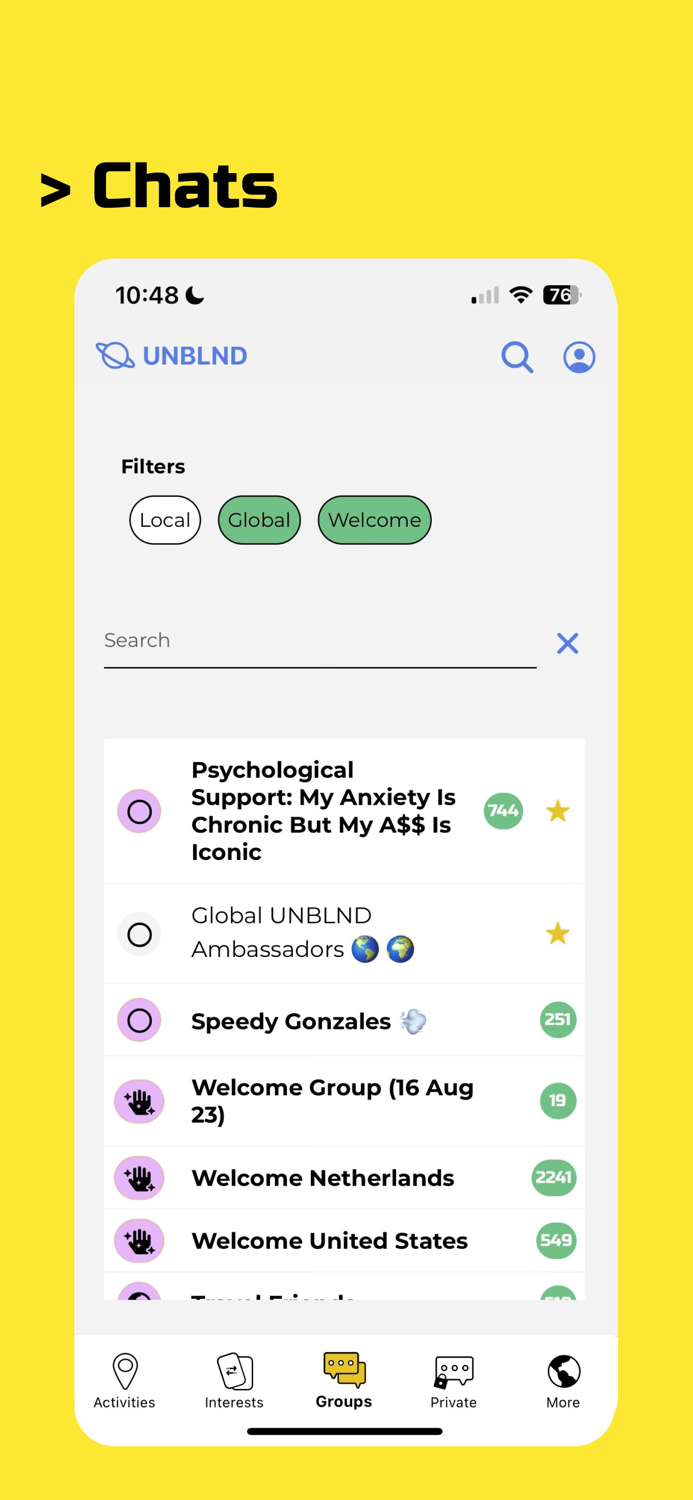Click into the Search text field
This screenshot has width=693, height=1500.
point(300,641)
